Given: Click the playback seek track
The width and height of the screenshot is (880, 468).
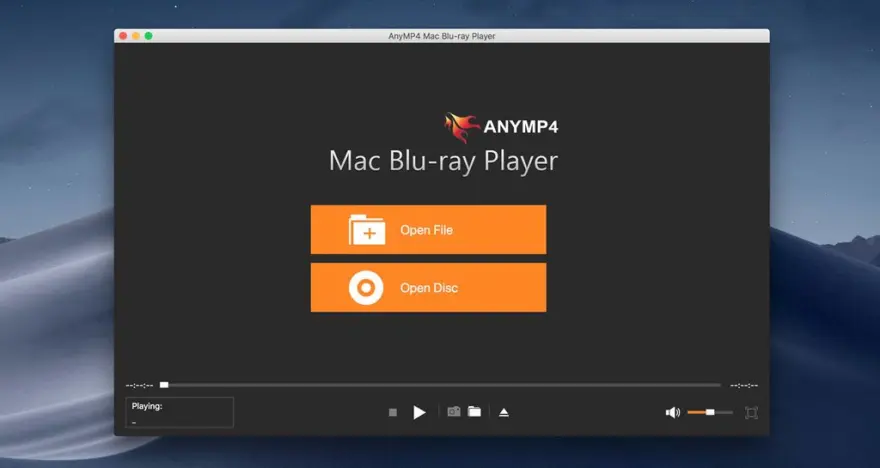Looking at the screenshot, I should [x=441, y=385].
